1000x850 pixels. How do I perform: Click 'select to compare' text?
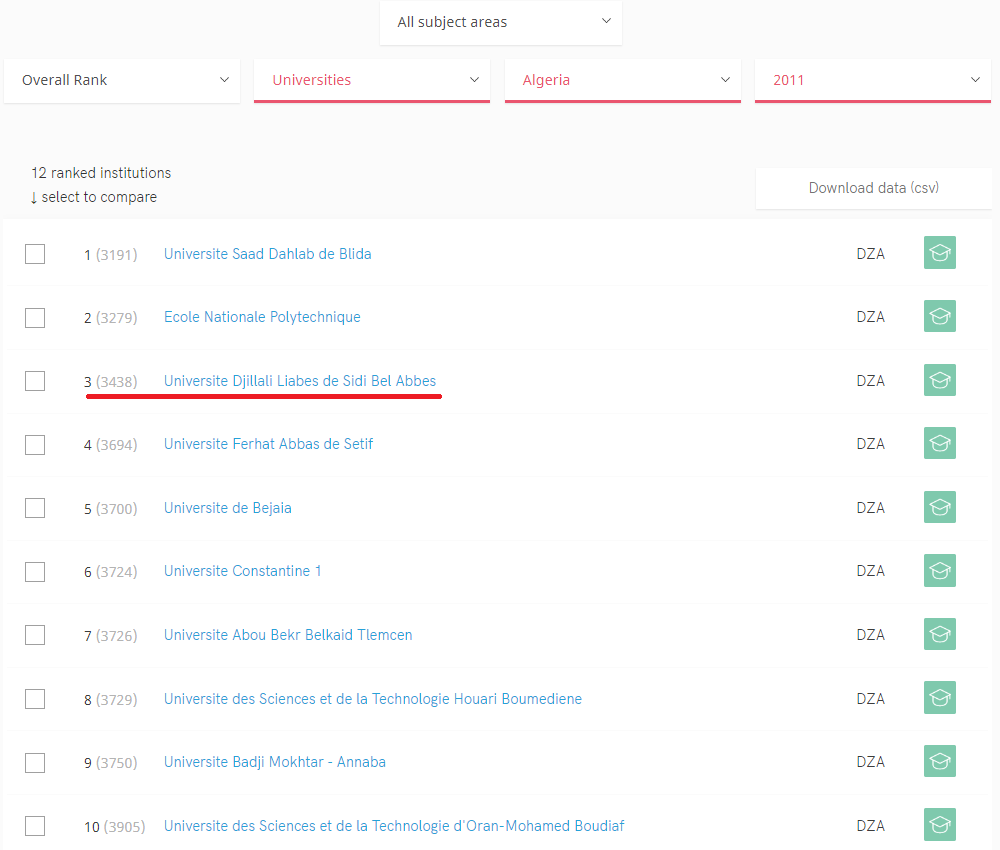point(99,197)
